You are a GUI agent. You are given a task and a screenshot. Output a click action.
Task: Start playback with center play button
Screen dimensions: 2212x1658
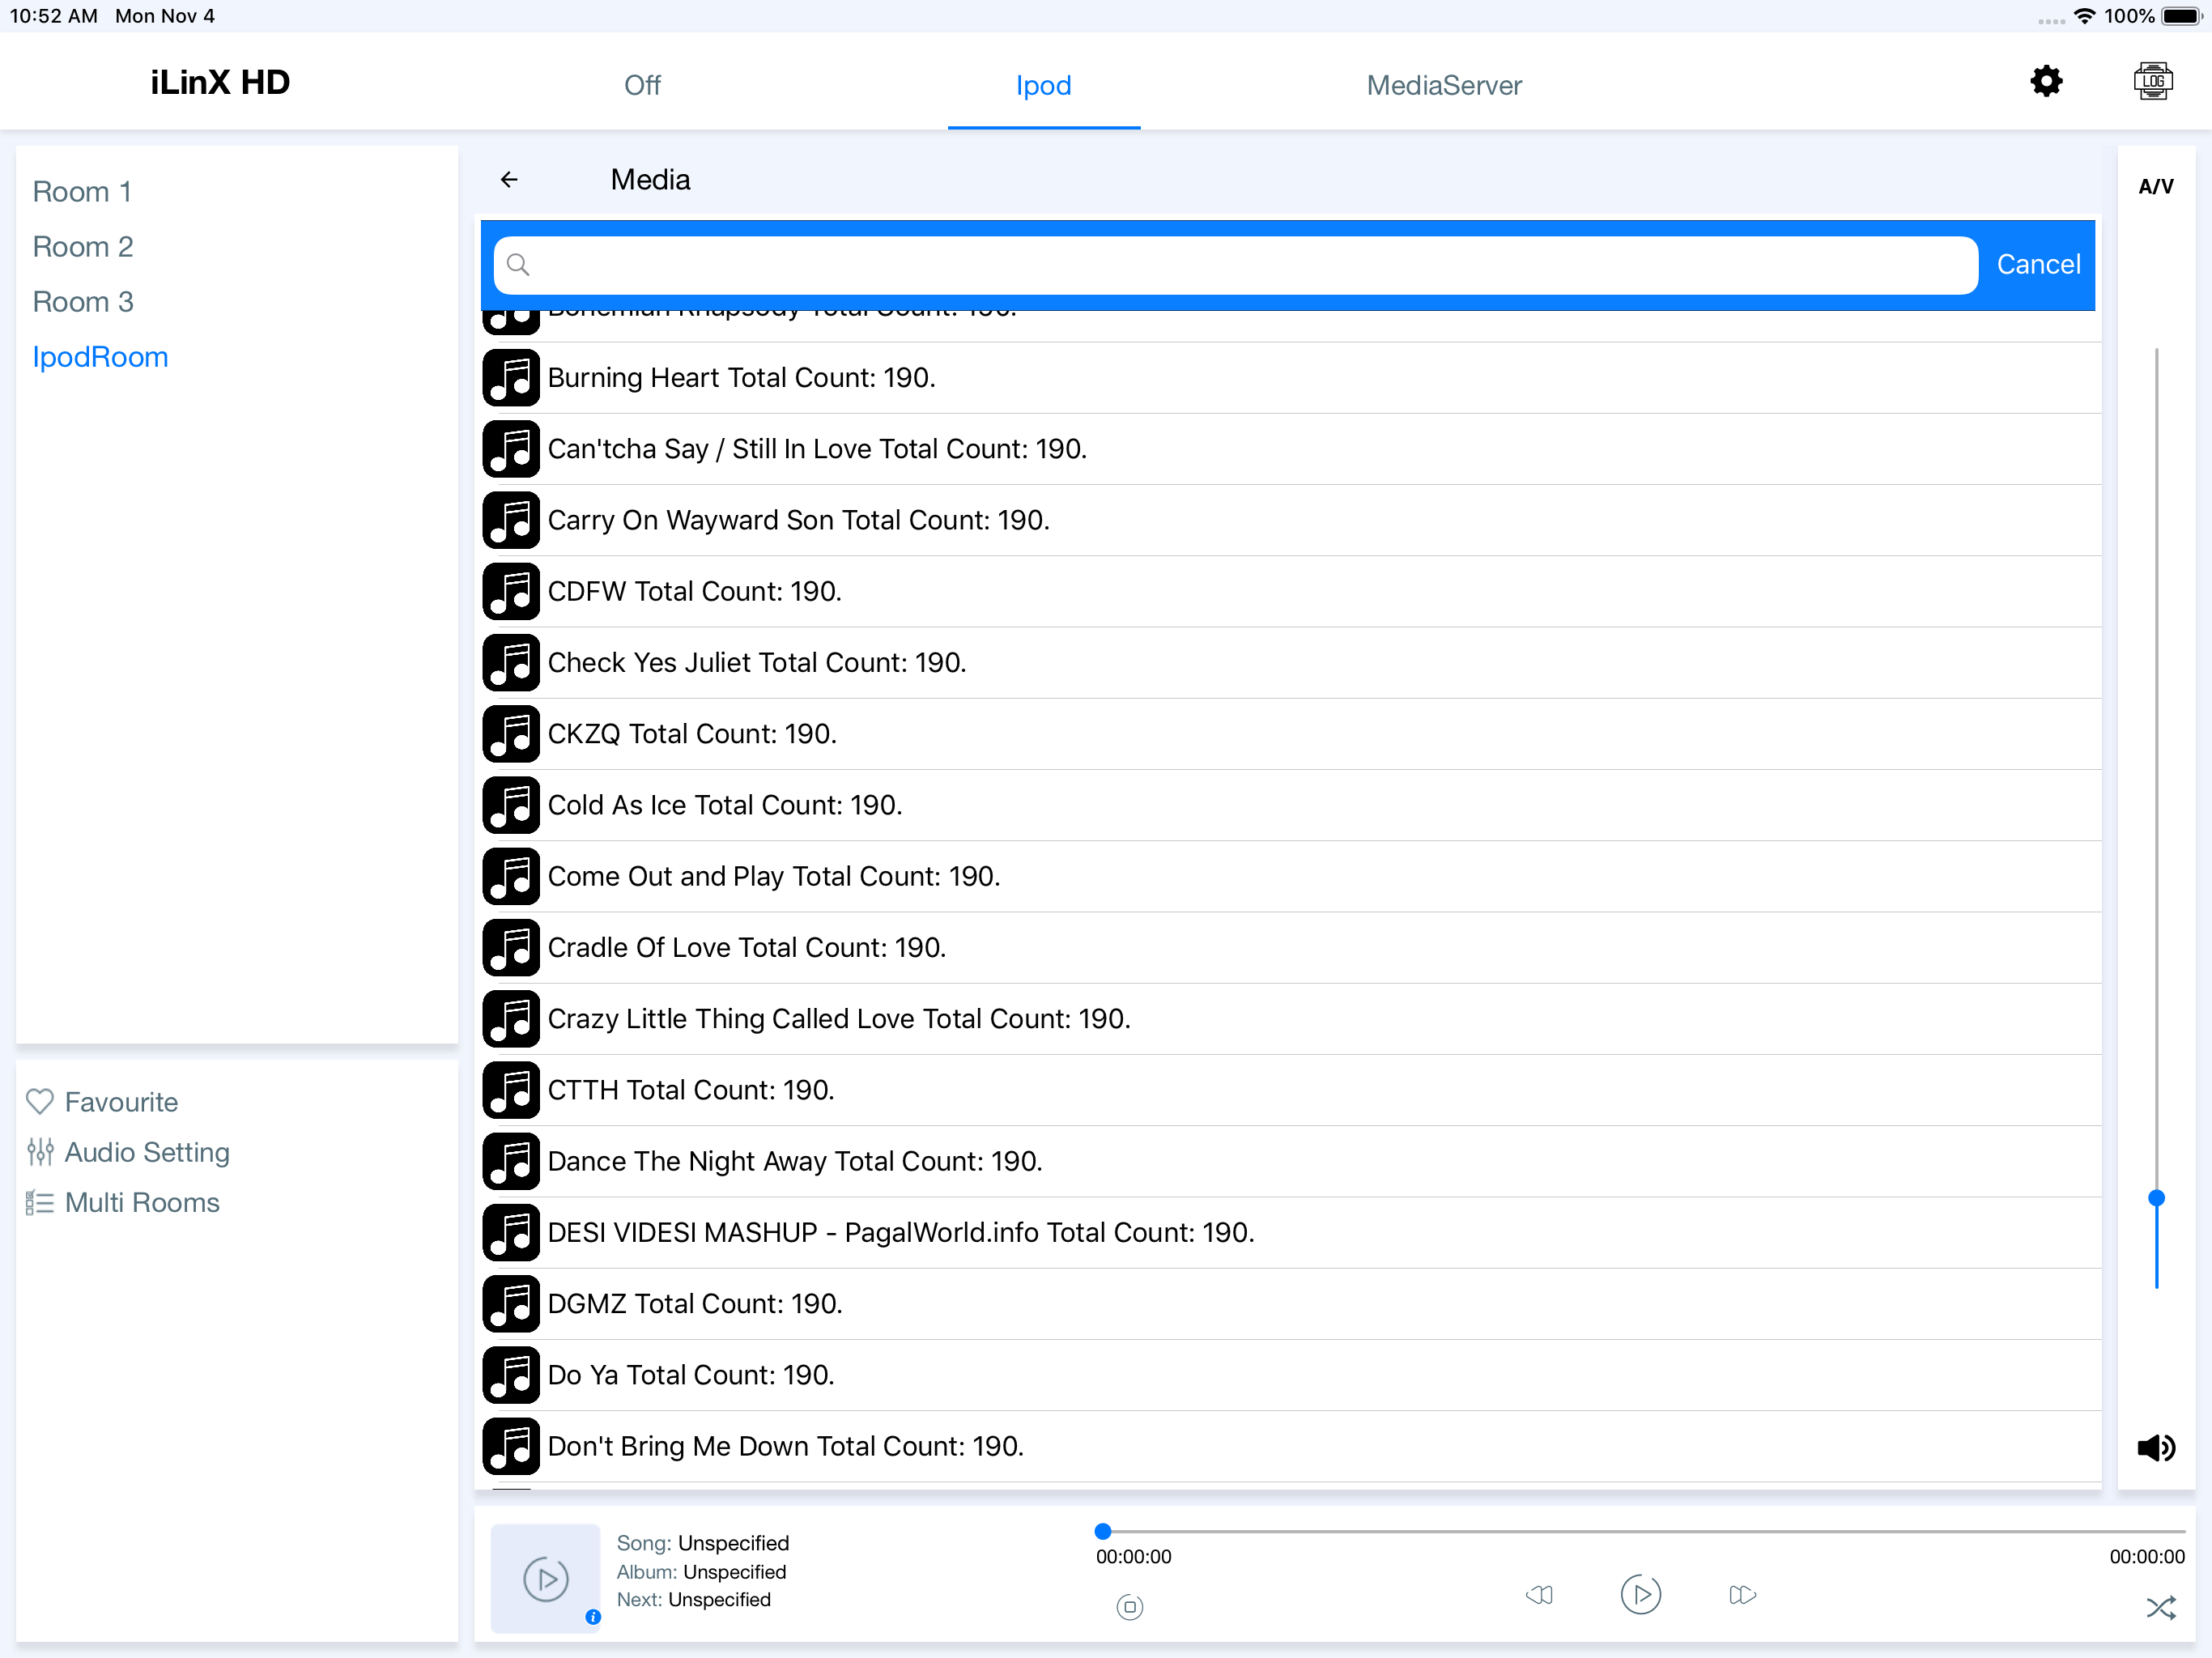click(1640, 1594)
